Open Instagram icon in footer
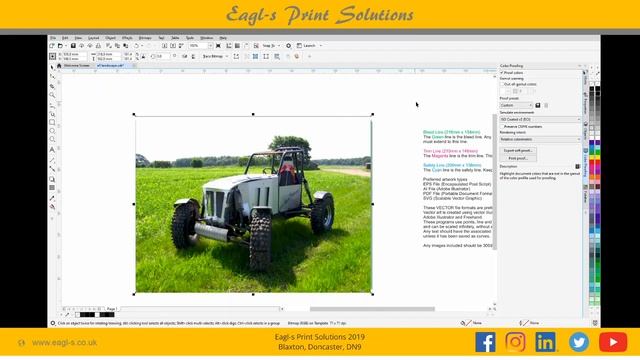Screen dimensions: 640x360 (x=516, y=342)
